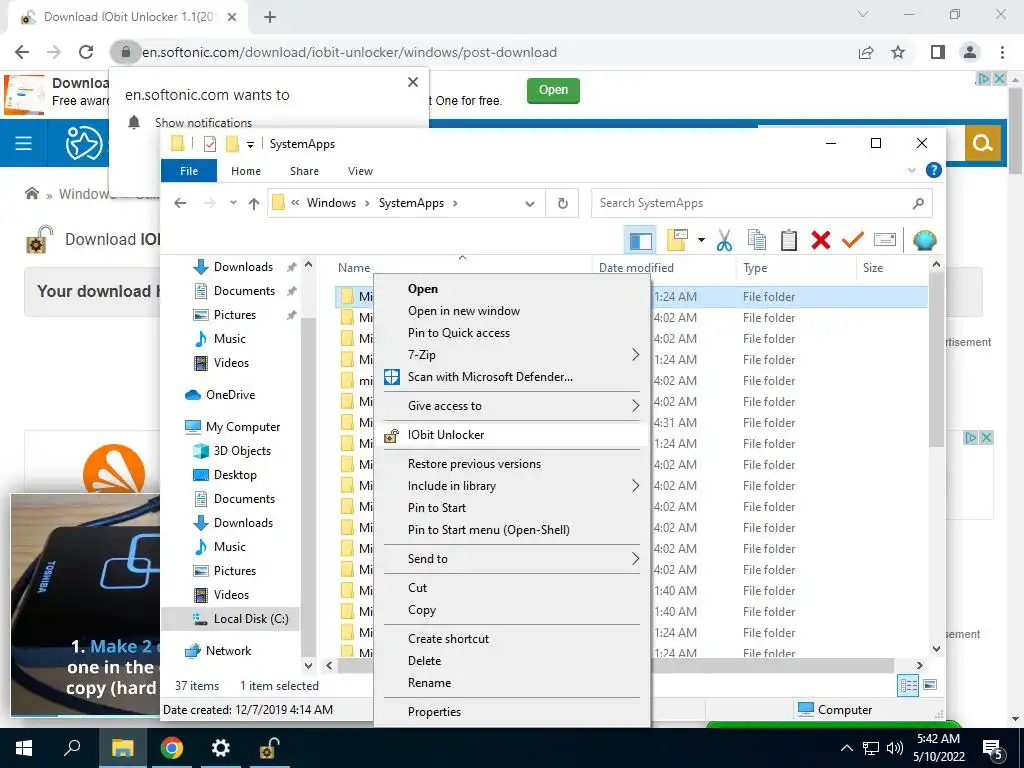The width and height of the screenshot is (1024, 768).
Task: Click the orange checkmark Properties toolbar icon
Action: (x=852, y=240)
